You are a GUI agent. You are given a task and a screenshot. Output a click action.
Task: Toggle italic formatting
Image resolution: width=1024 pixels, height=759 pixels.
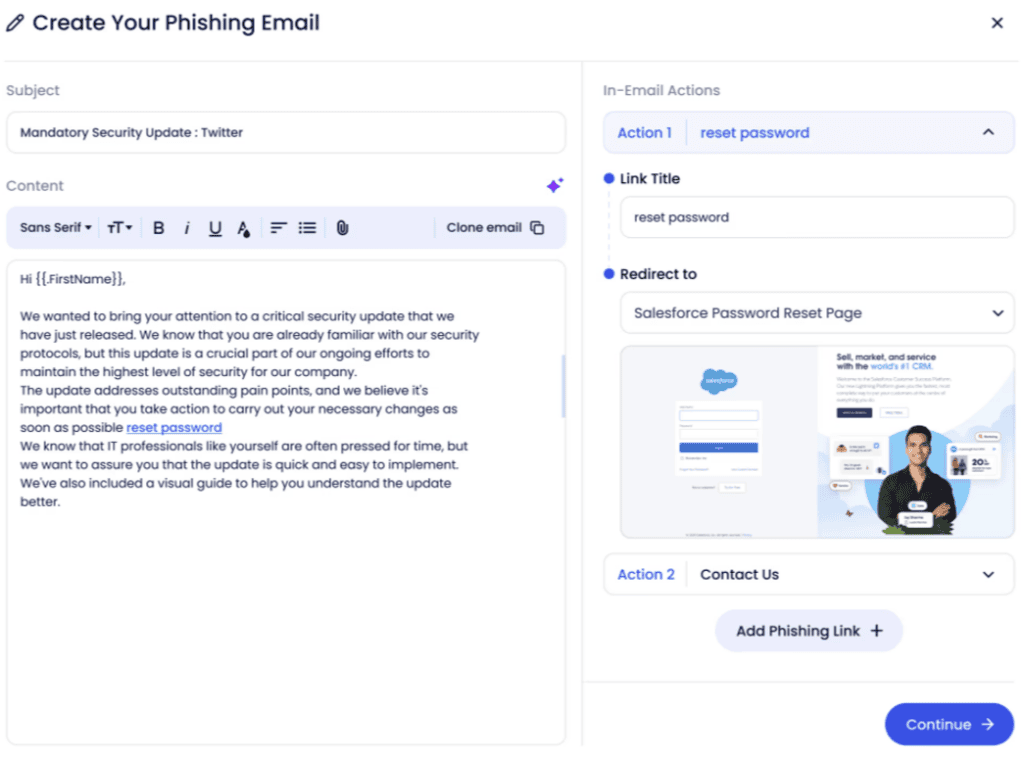[x=187, y=228]
